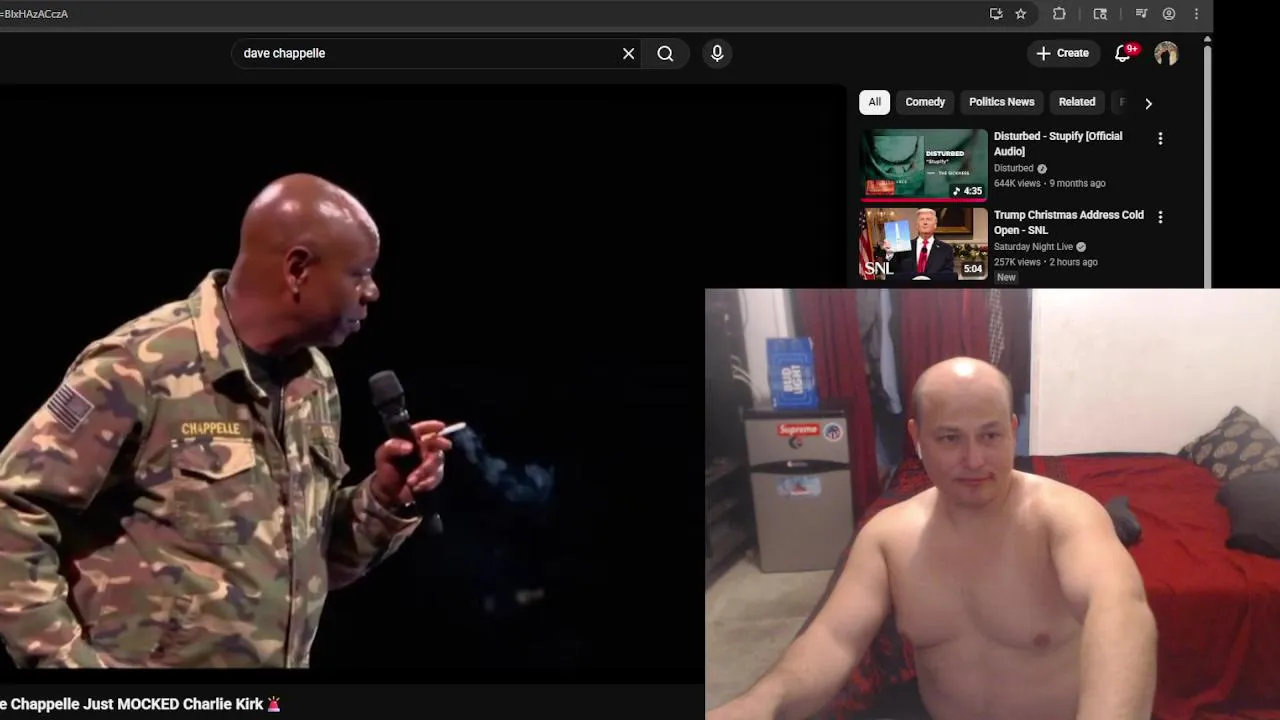Click the 644K views • 9 months ago text
The image size is (1280, 720).
click(x=1049, y=184)
